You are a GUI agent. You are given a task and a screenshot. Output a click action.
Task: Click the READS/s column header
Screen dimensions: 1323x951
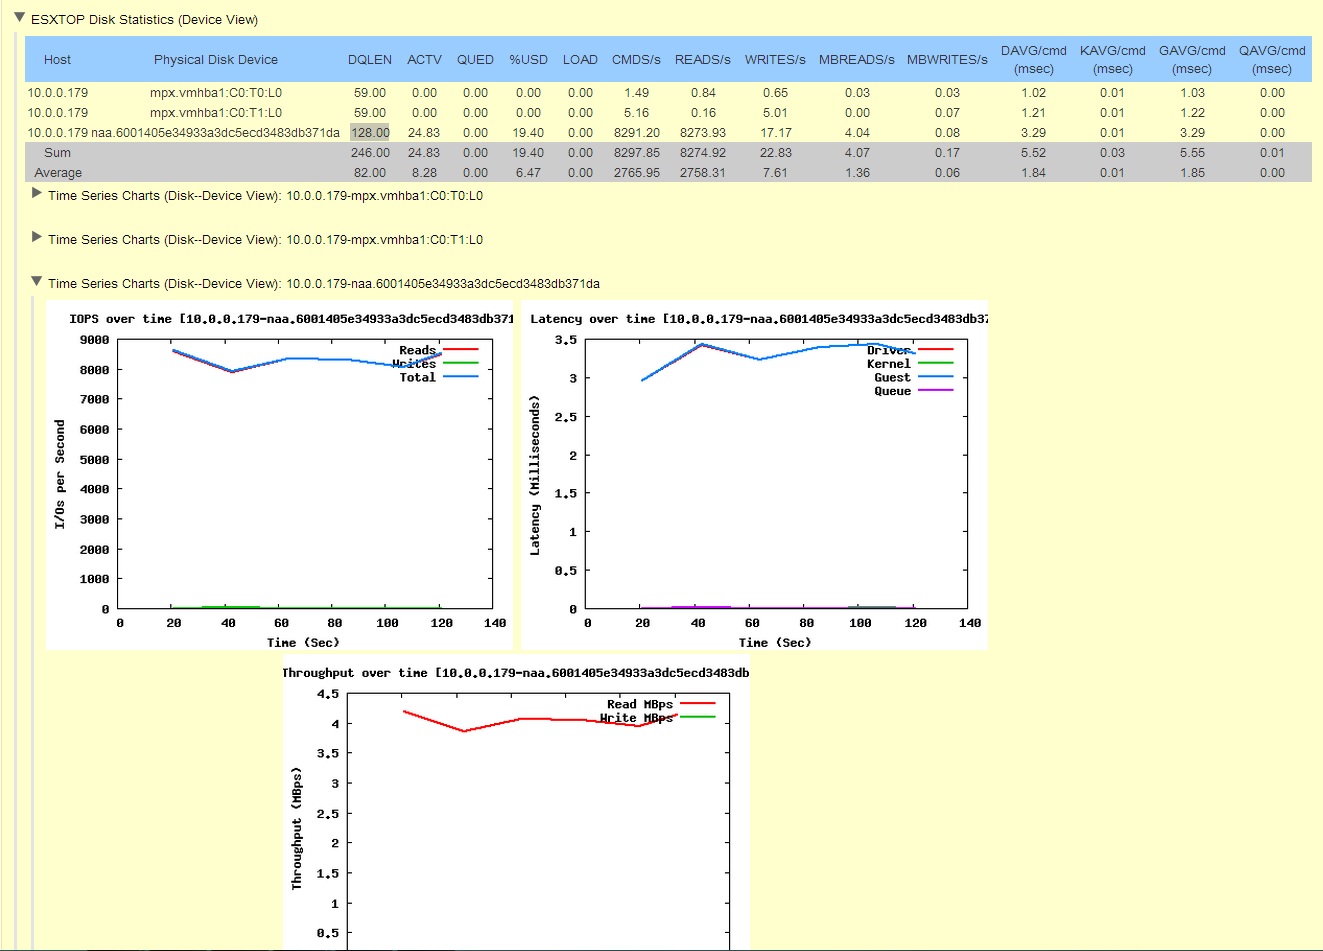click(x=702, y=59)
